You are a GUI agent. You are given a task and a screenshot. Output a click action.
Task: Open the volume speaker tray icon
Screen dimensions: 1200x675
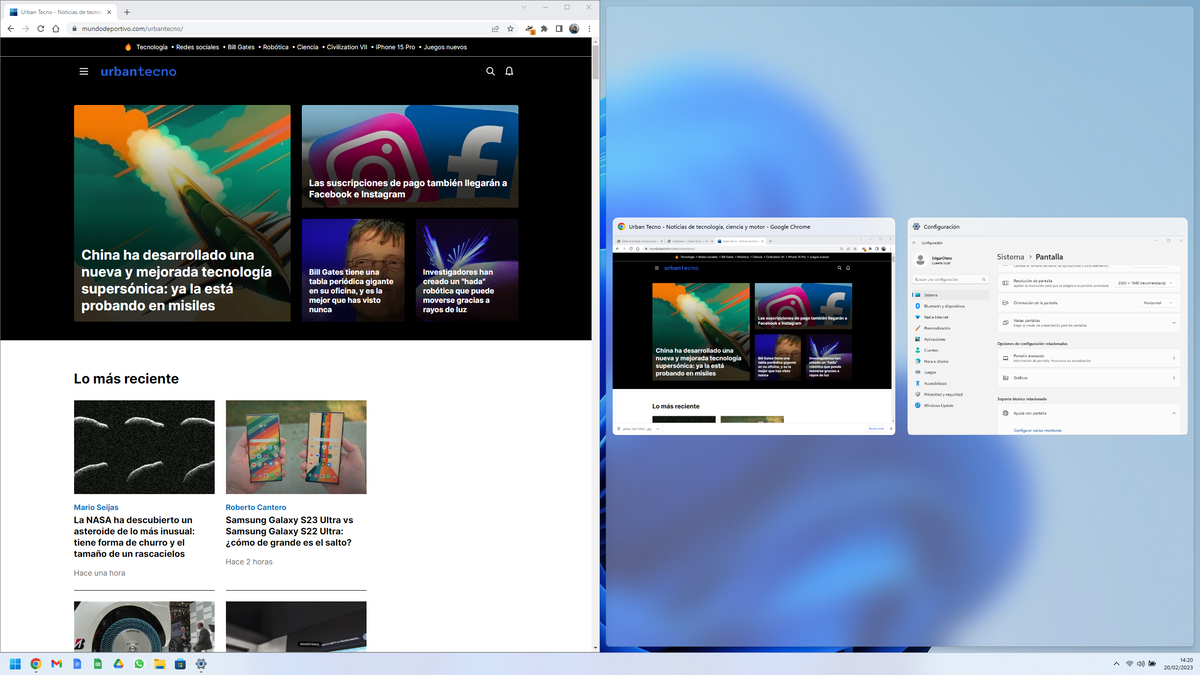click(x=1142, y=664)
